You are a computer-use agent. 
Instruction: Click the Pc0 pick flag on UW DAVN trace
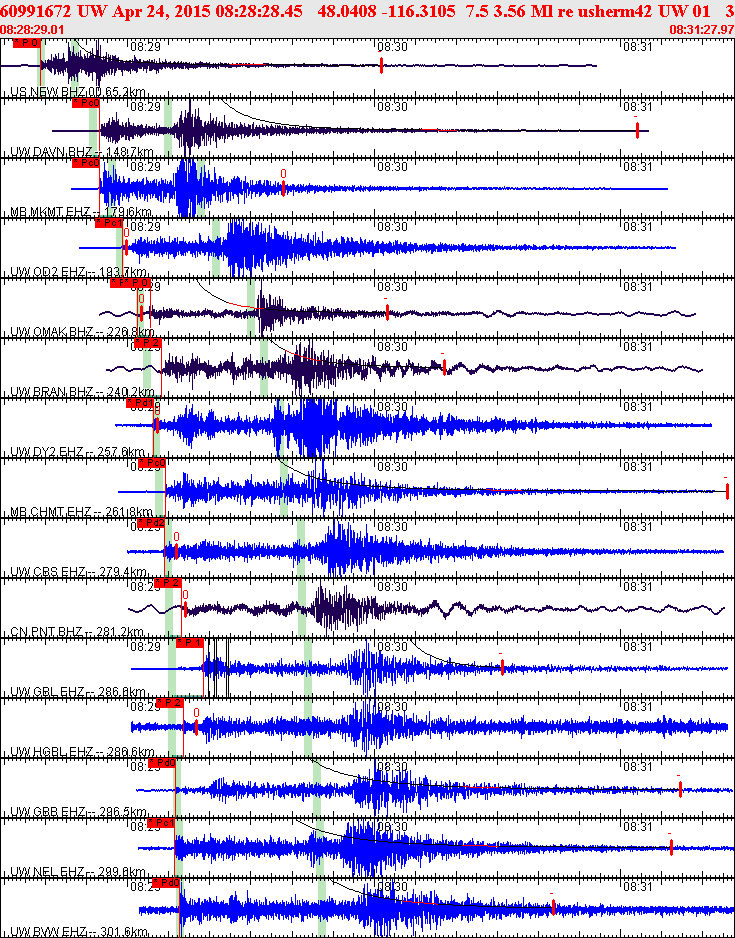tap(86, 103)
